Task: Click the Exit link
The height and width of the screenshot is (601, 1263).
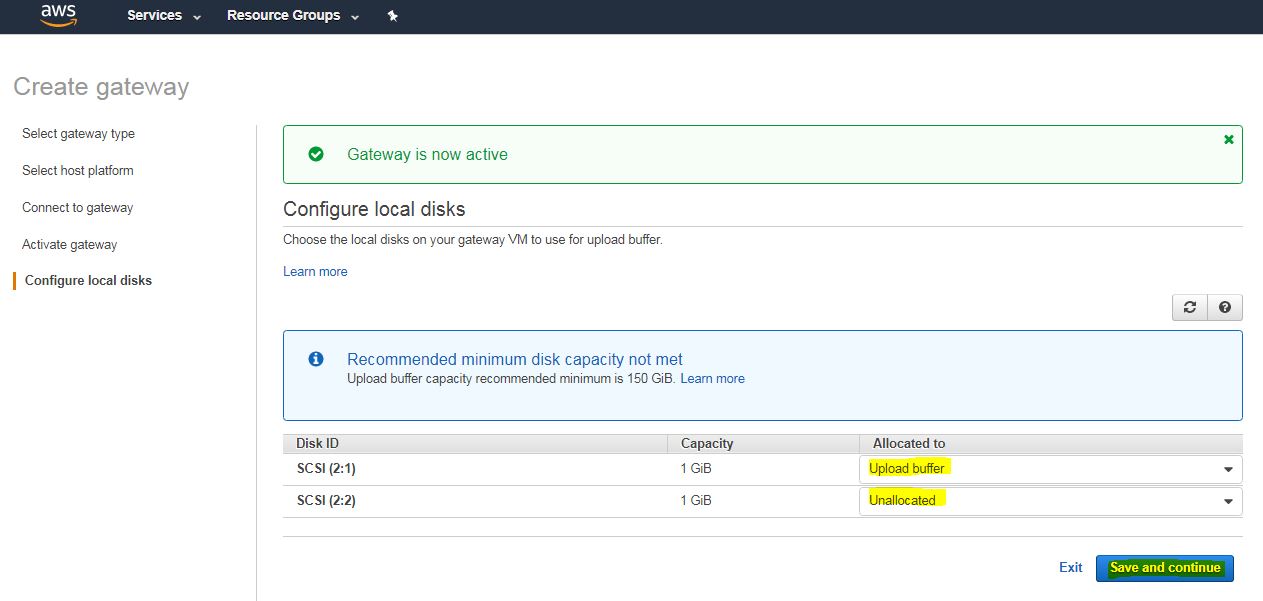Action: pyautogui.click(x=1070, y=568)
